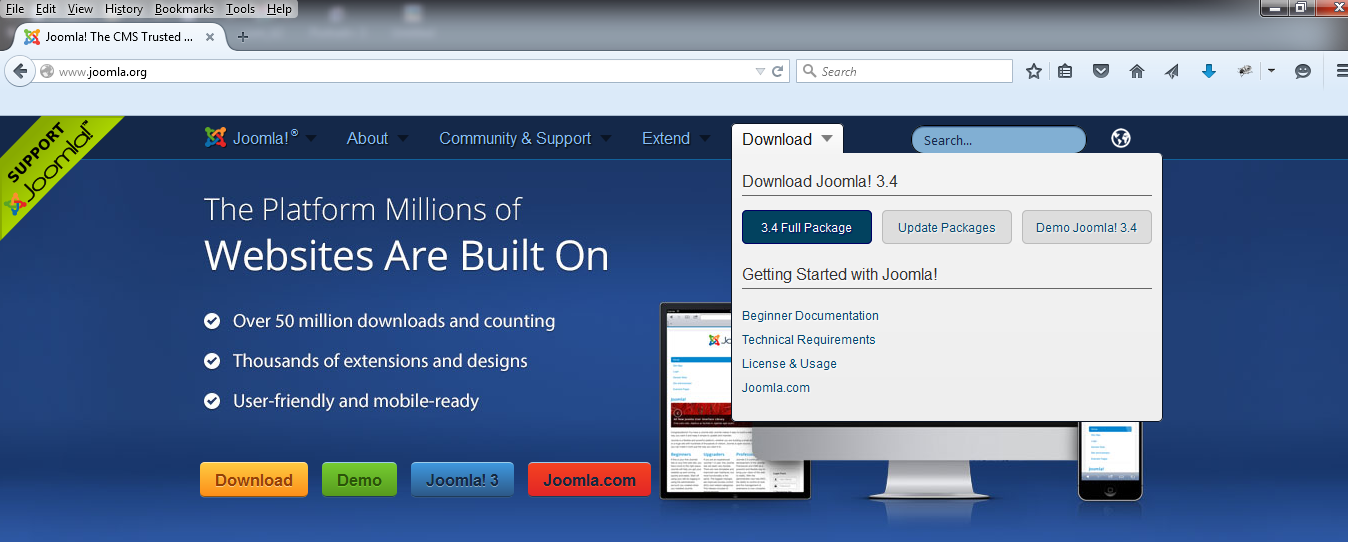Click the Websites Are Built On headline
The image size is (1348, 542).
pyautogui.click(x=407, y=256)
